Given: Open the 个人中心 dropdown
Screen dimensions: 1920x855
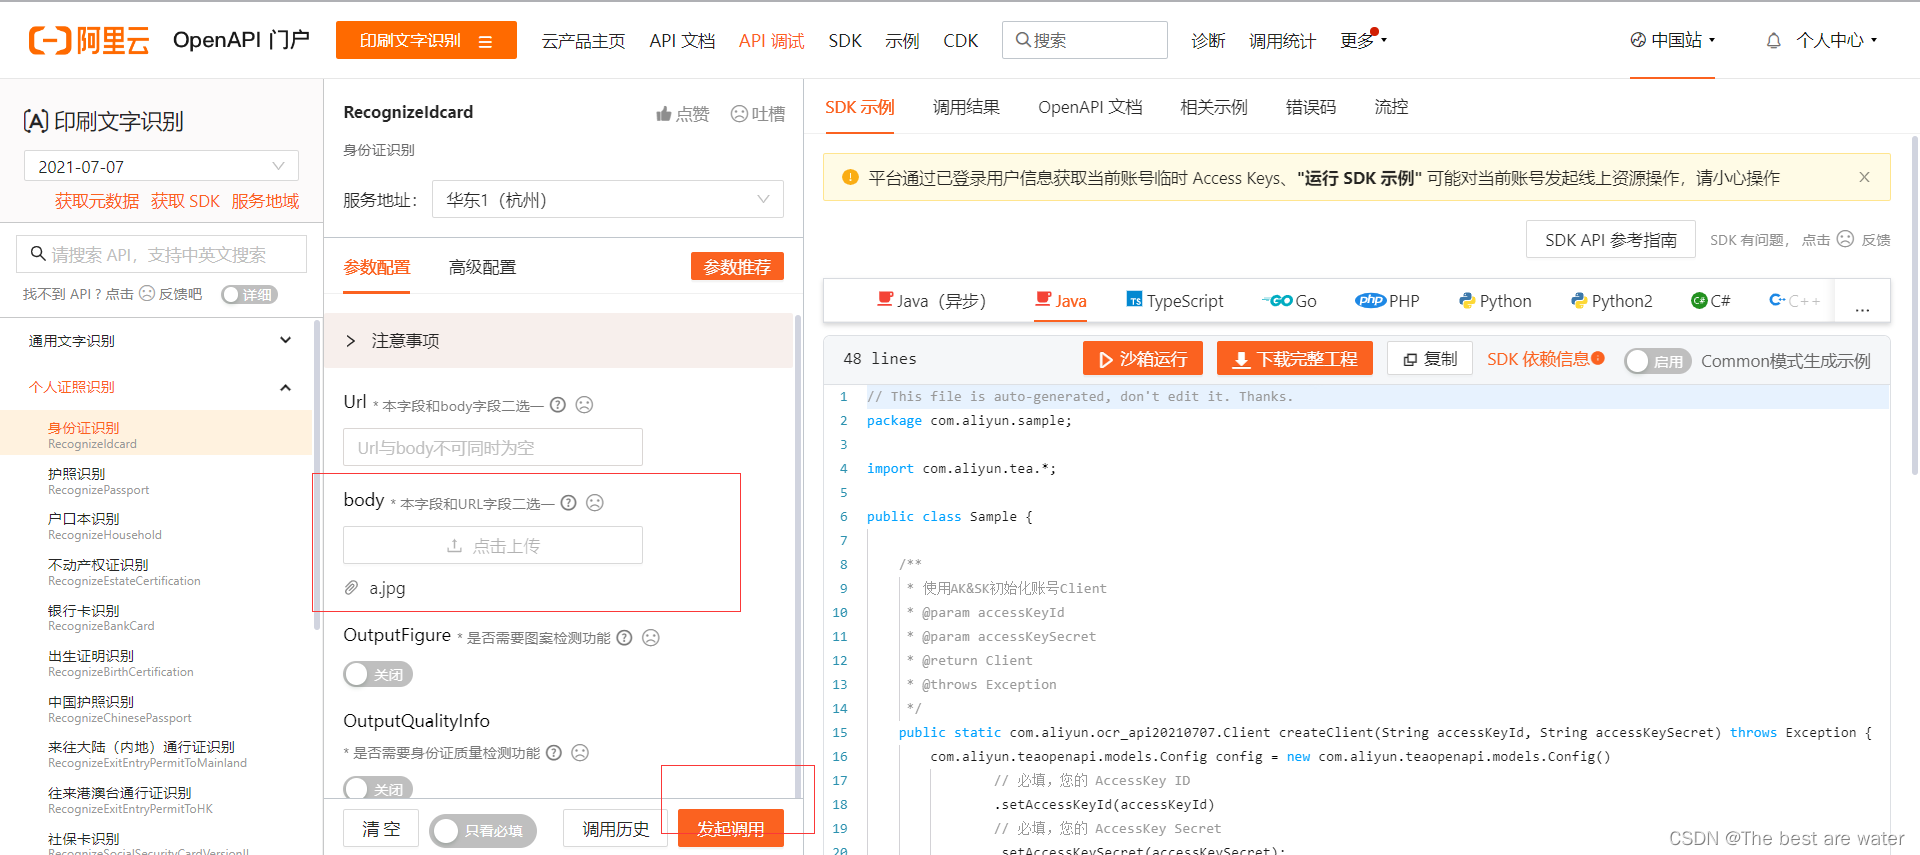Looking at the screenshot, I should 1836,40.
